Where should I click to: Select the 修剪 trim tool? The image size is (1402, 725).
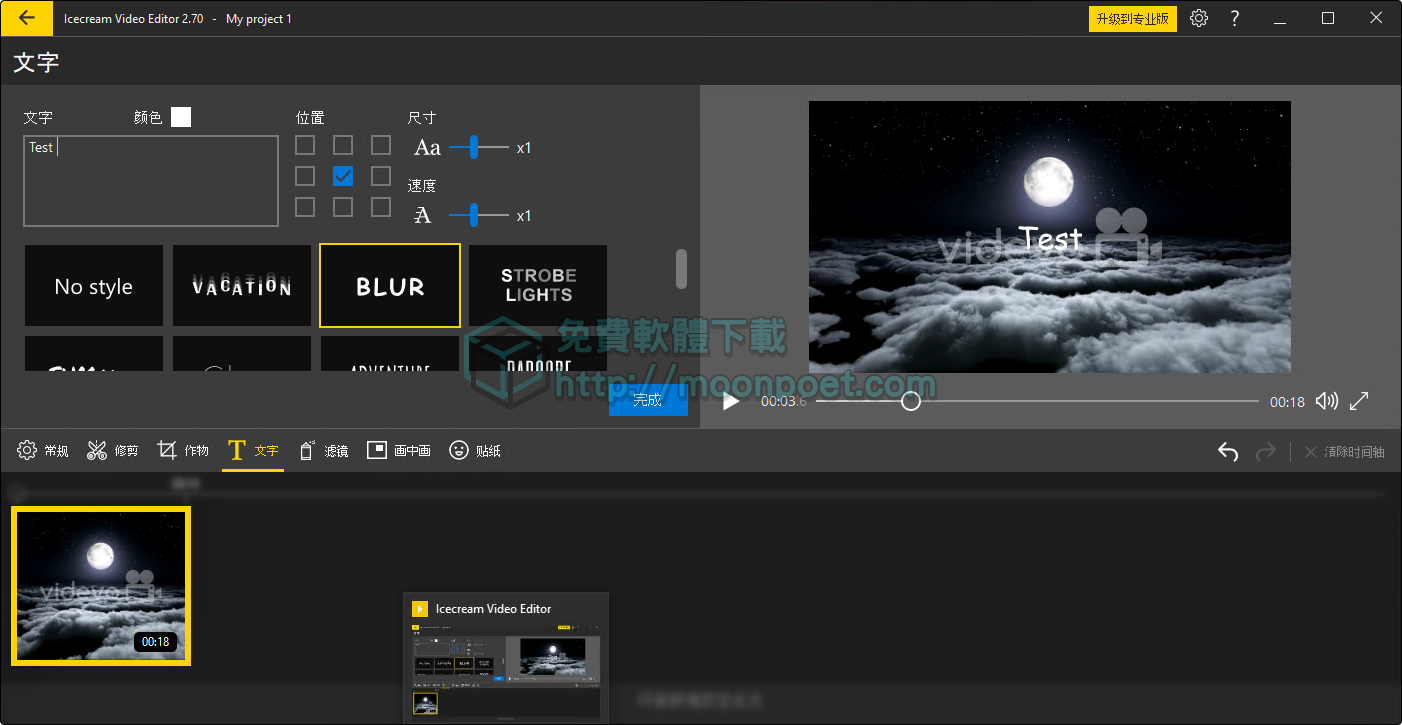(112, 450)
